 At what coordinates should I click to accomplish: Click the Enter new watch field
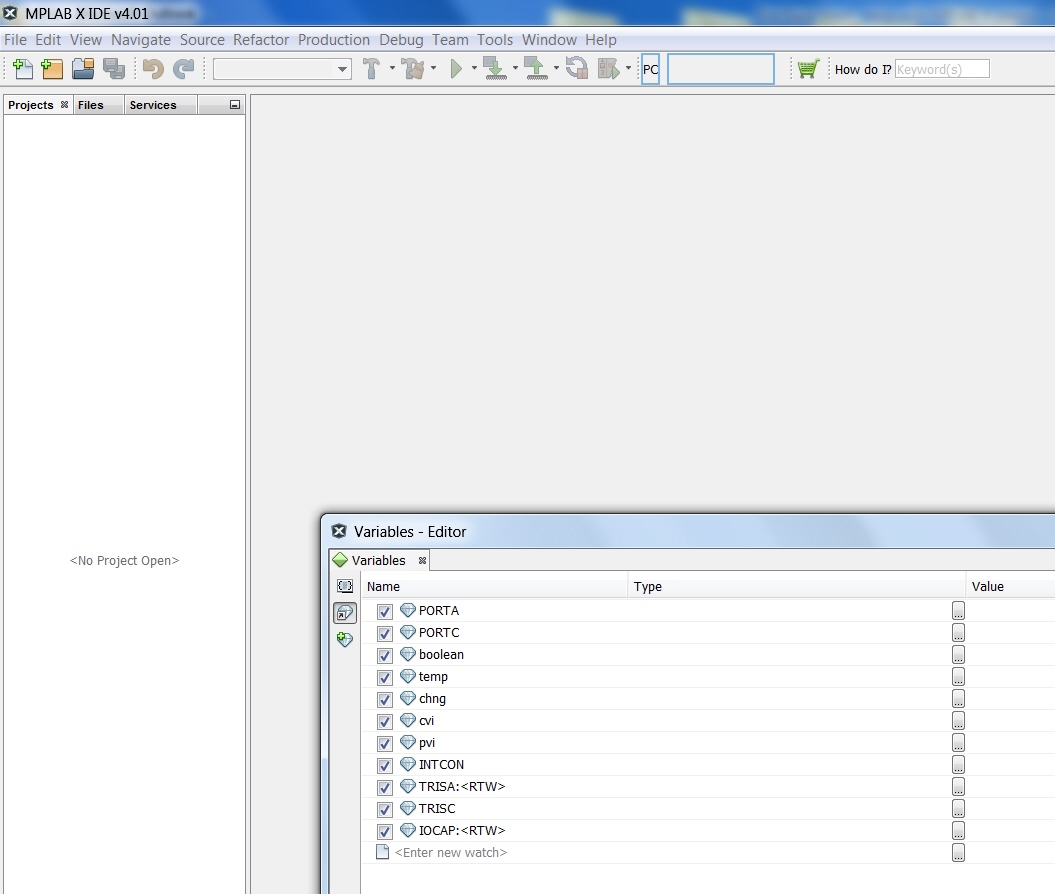(451, 852)
